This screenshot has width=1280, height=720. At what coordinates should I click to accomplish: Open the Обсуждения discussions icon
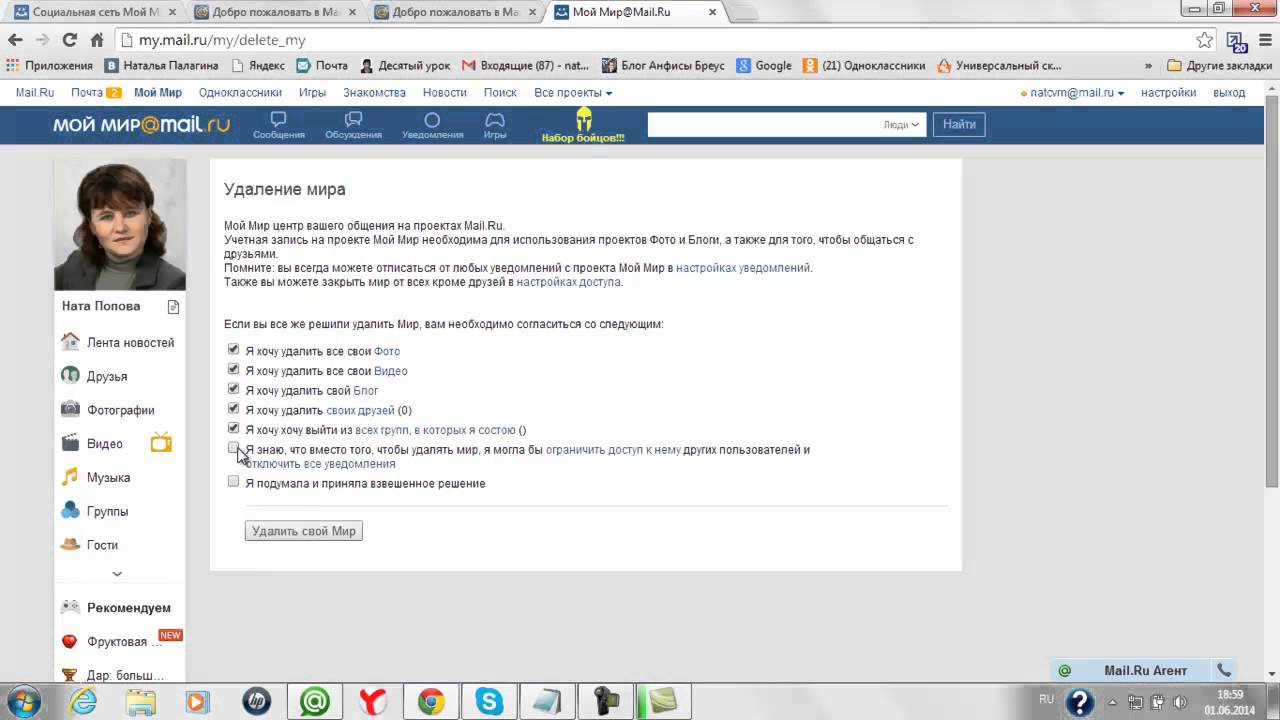point(353,125)
